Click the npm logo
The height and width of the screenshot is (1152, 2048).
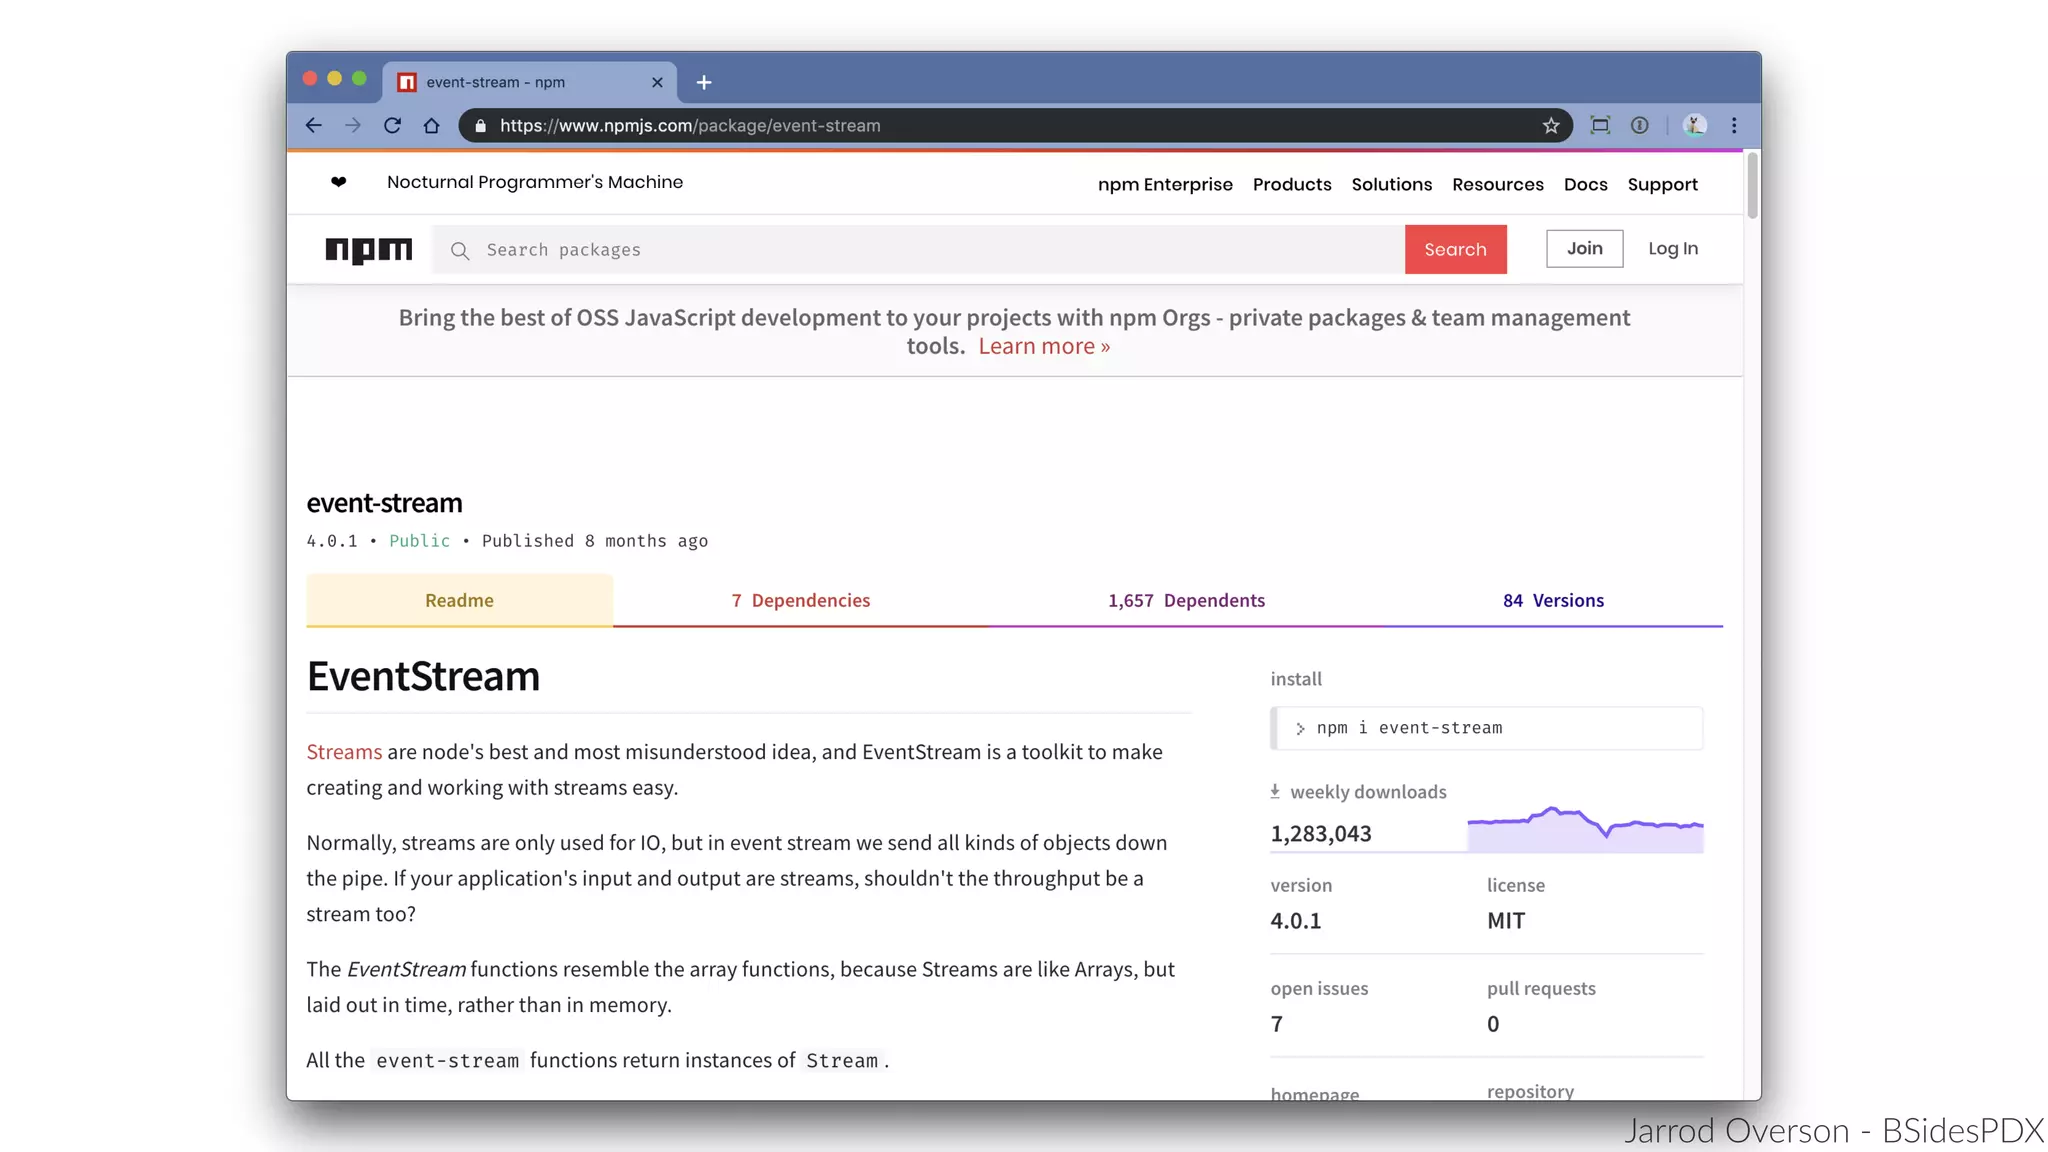click(x=368, y=249)
